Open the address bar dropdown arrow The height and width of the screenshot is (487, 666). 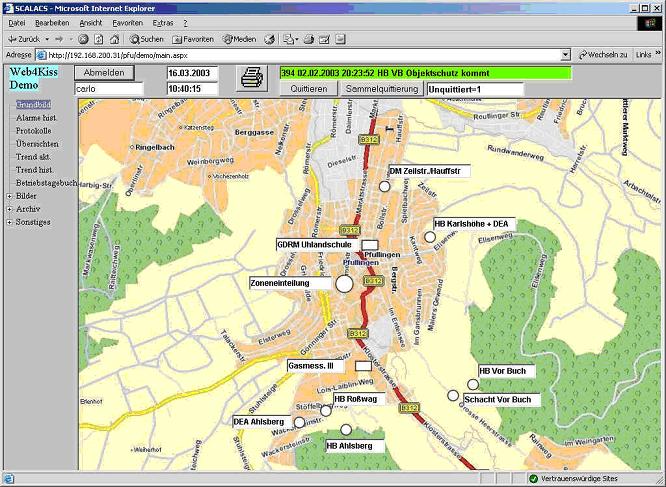tap(565, 55)
